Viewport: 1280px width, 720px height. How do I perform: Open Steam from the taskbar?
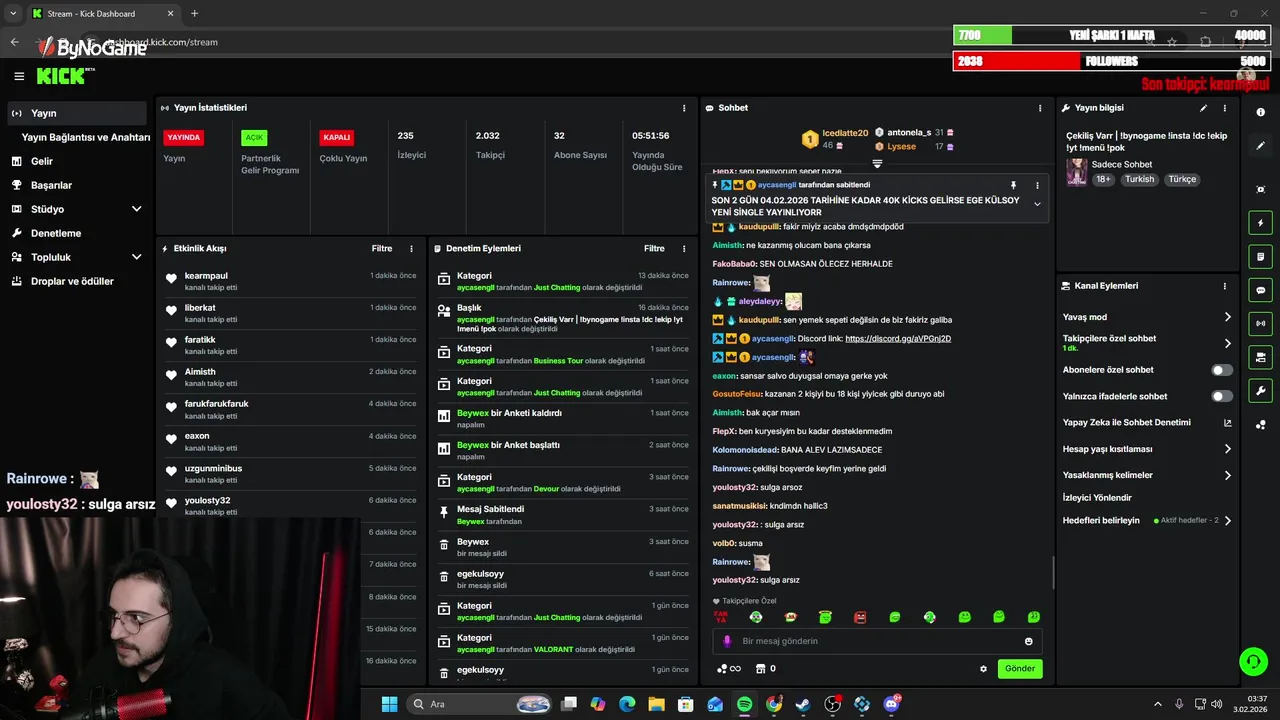point(802,704)
